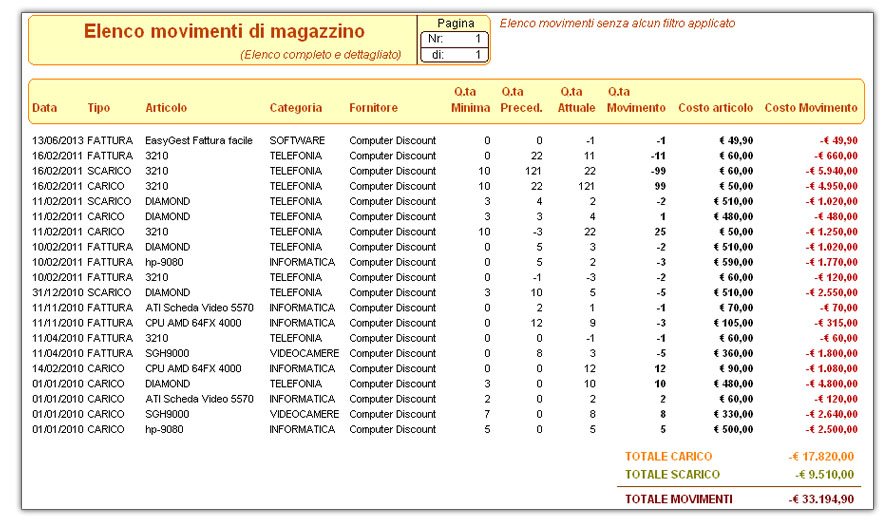Click the 'Fornitore' column header

[x=373, y=108]
